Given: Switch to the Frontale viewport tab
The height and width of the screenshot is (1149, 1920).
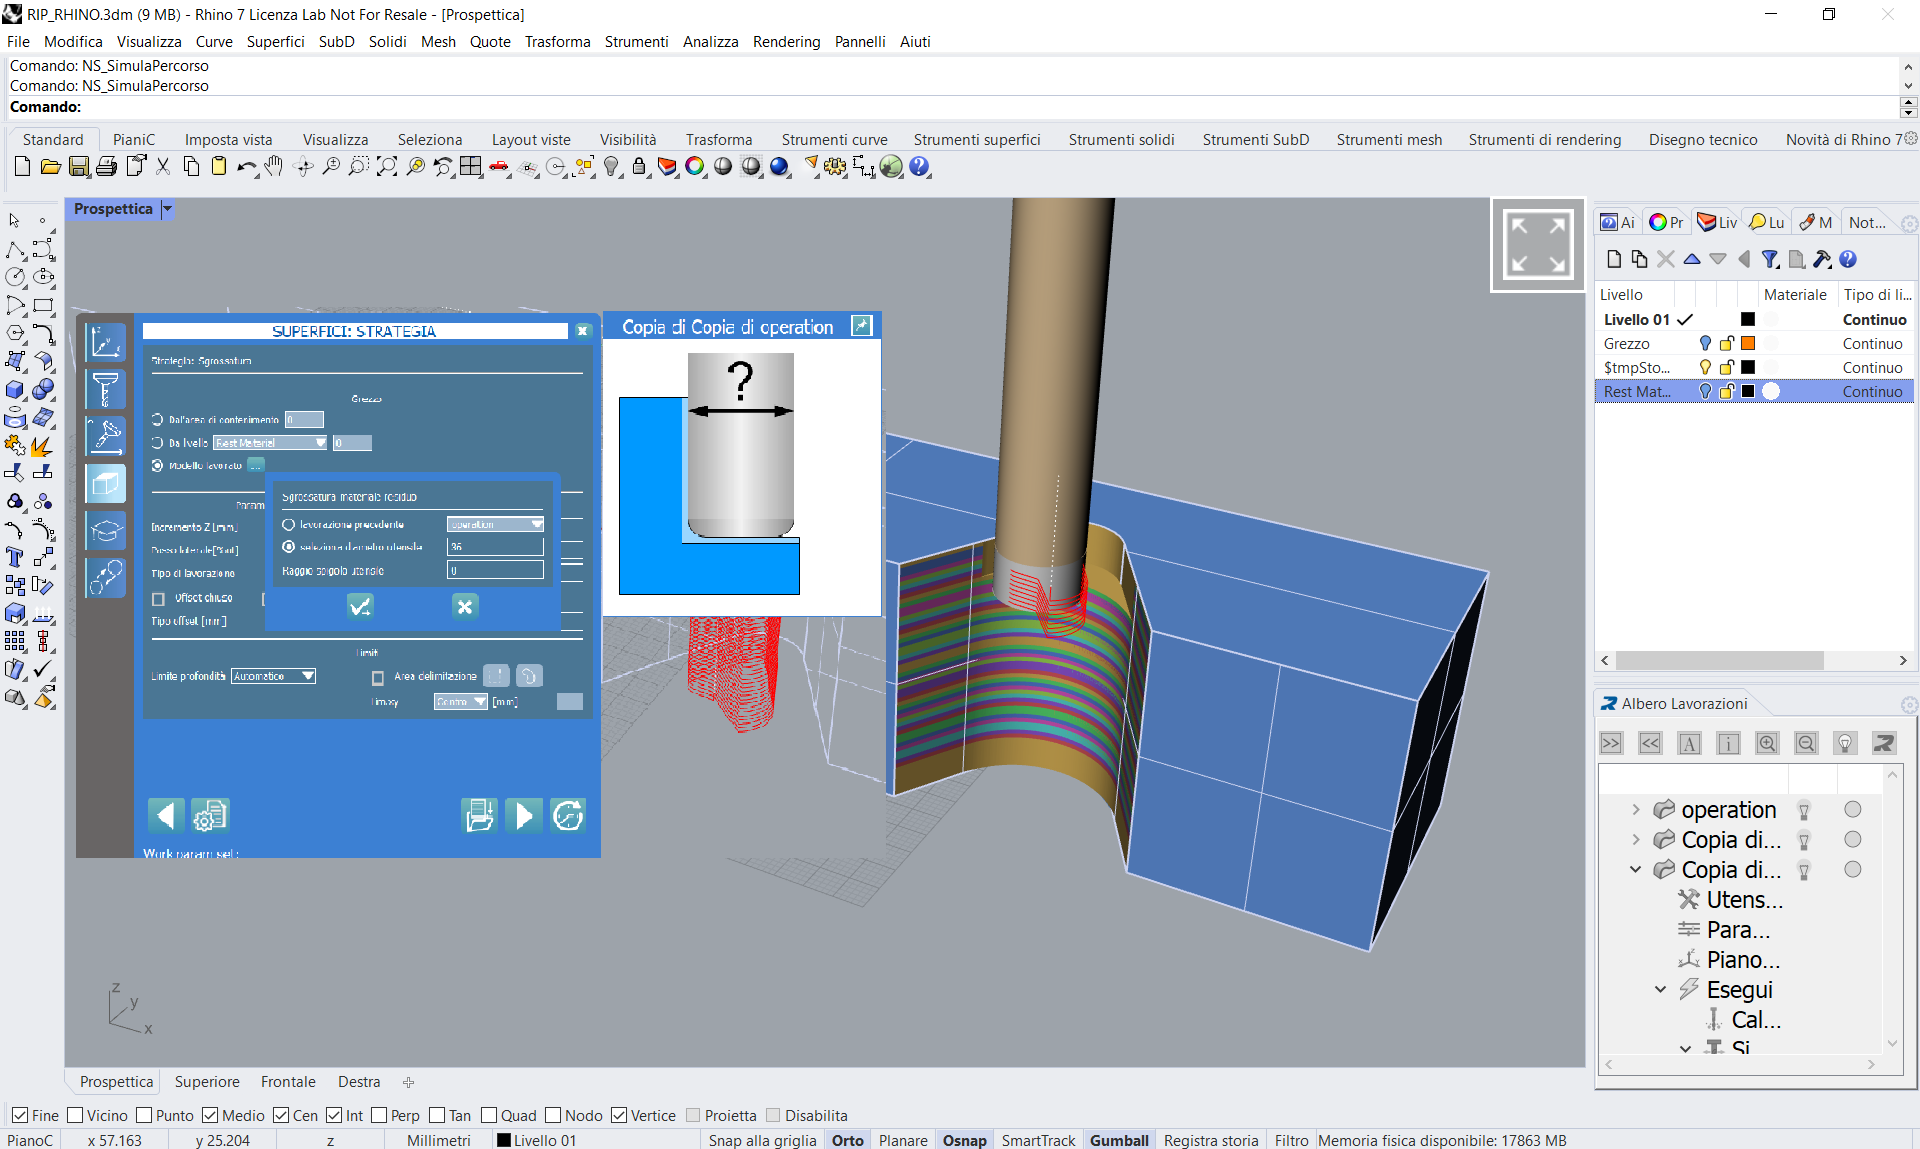Looking at the screenshot, I should click(x=288, y=1081).
